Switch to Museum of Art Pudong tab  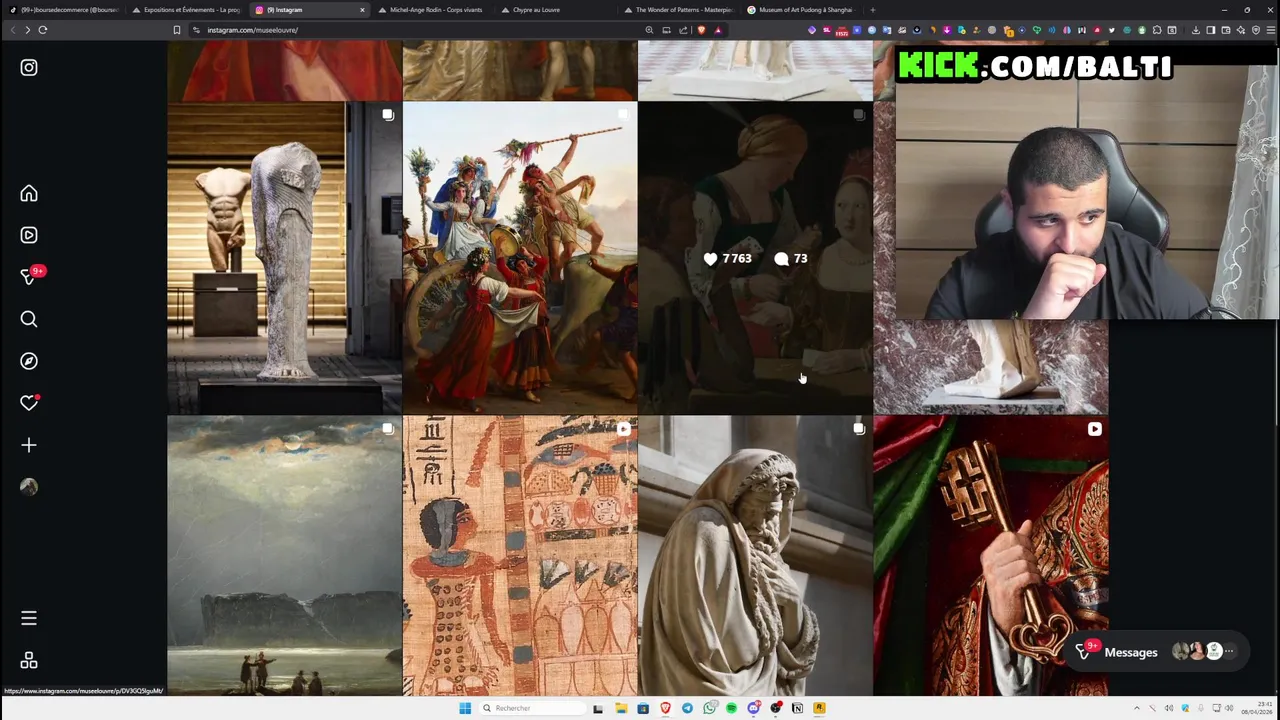pyautogui.click(x=804, y=10)
